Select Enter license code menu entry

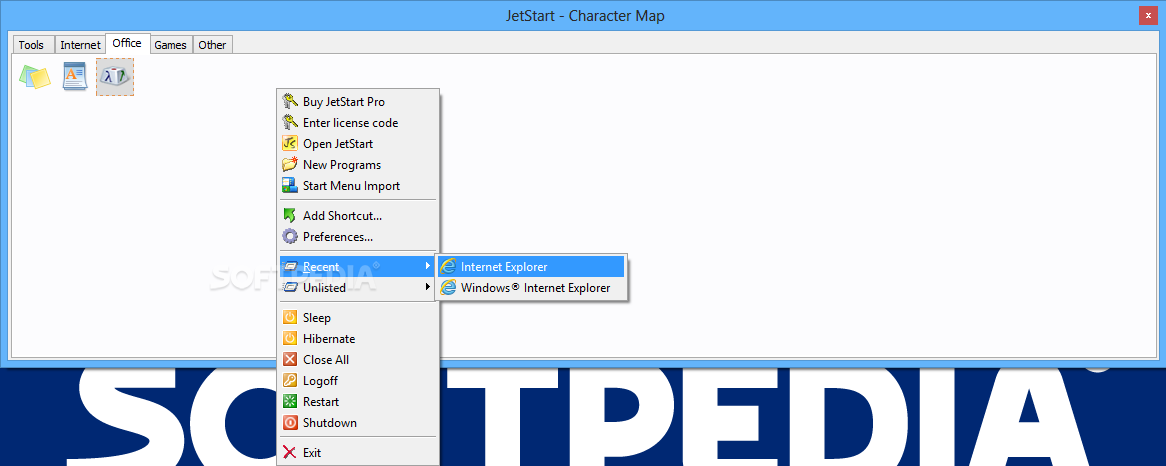click(358, 123)
